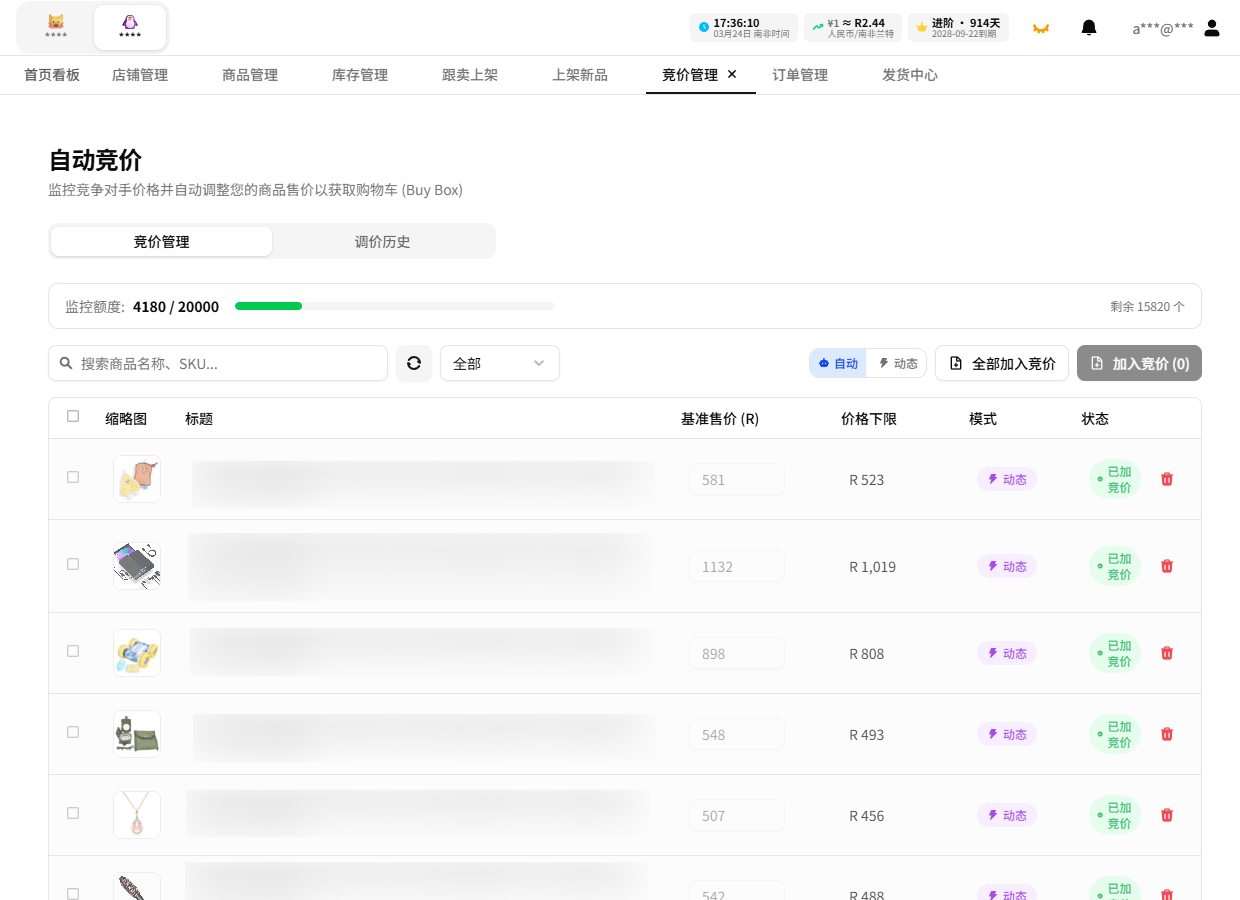Check the first product row checkbox

(72, 478)
